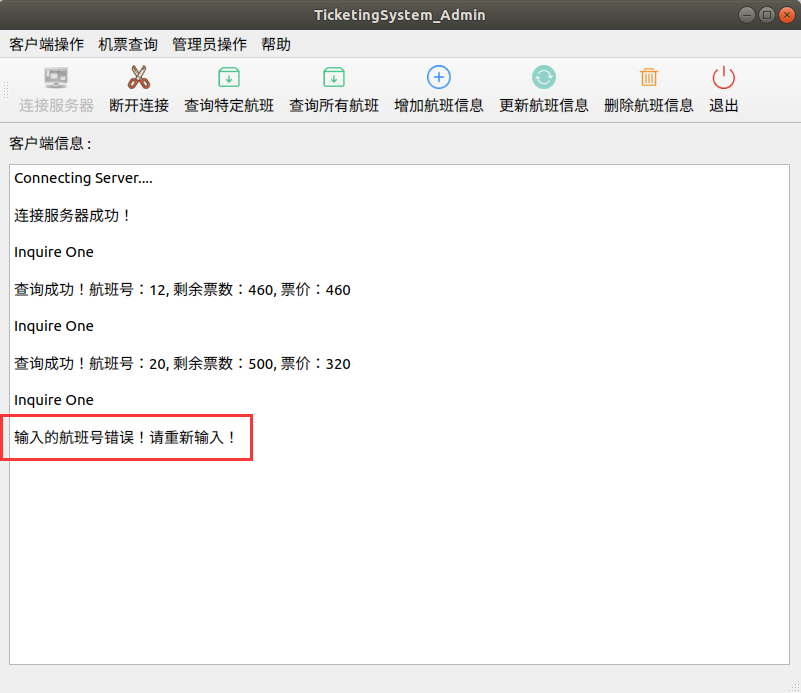Click the 输入的航班号错误 error message line
This screenshot has width=801, height=693.
[x=125, y=438]
